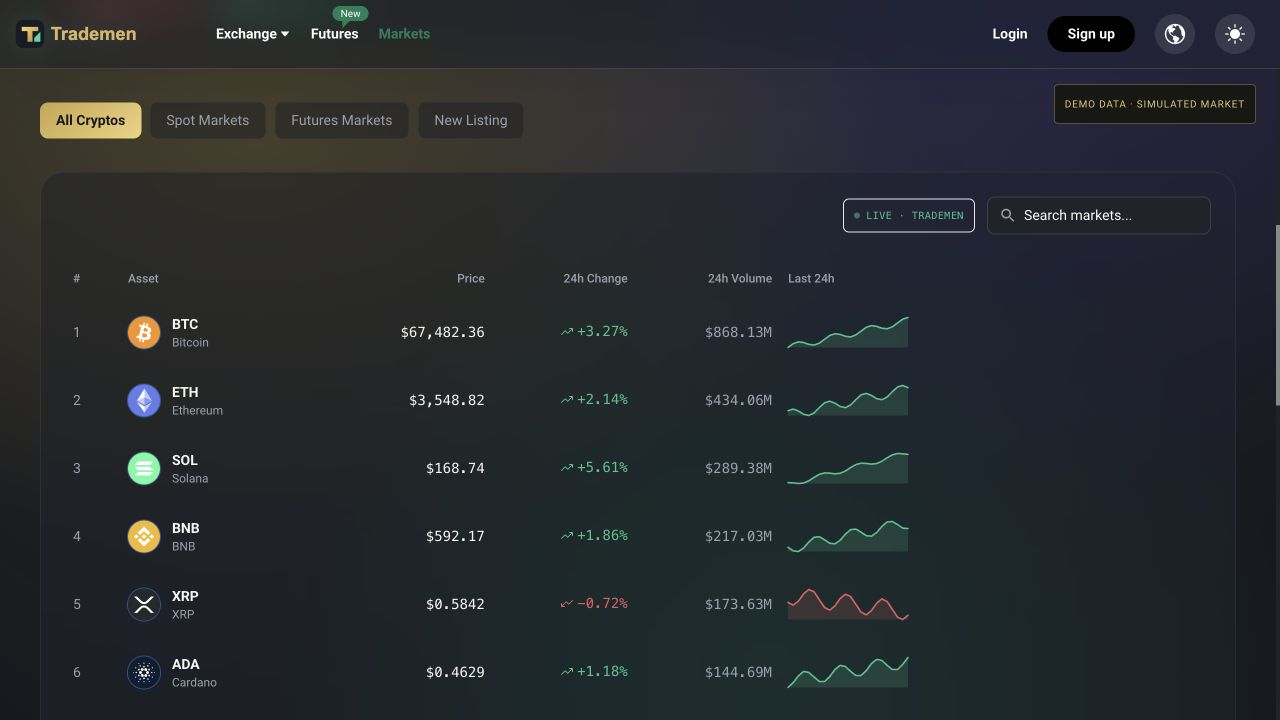Sort by 24h Volume column header

point(740,279)
